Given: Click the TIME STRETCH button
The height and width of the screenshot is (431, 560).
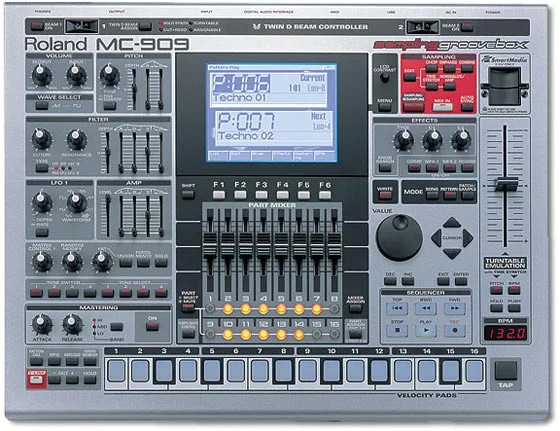Looking at the screenshot, I should [432, 86].
